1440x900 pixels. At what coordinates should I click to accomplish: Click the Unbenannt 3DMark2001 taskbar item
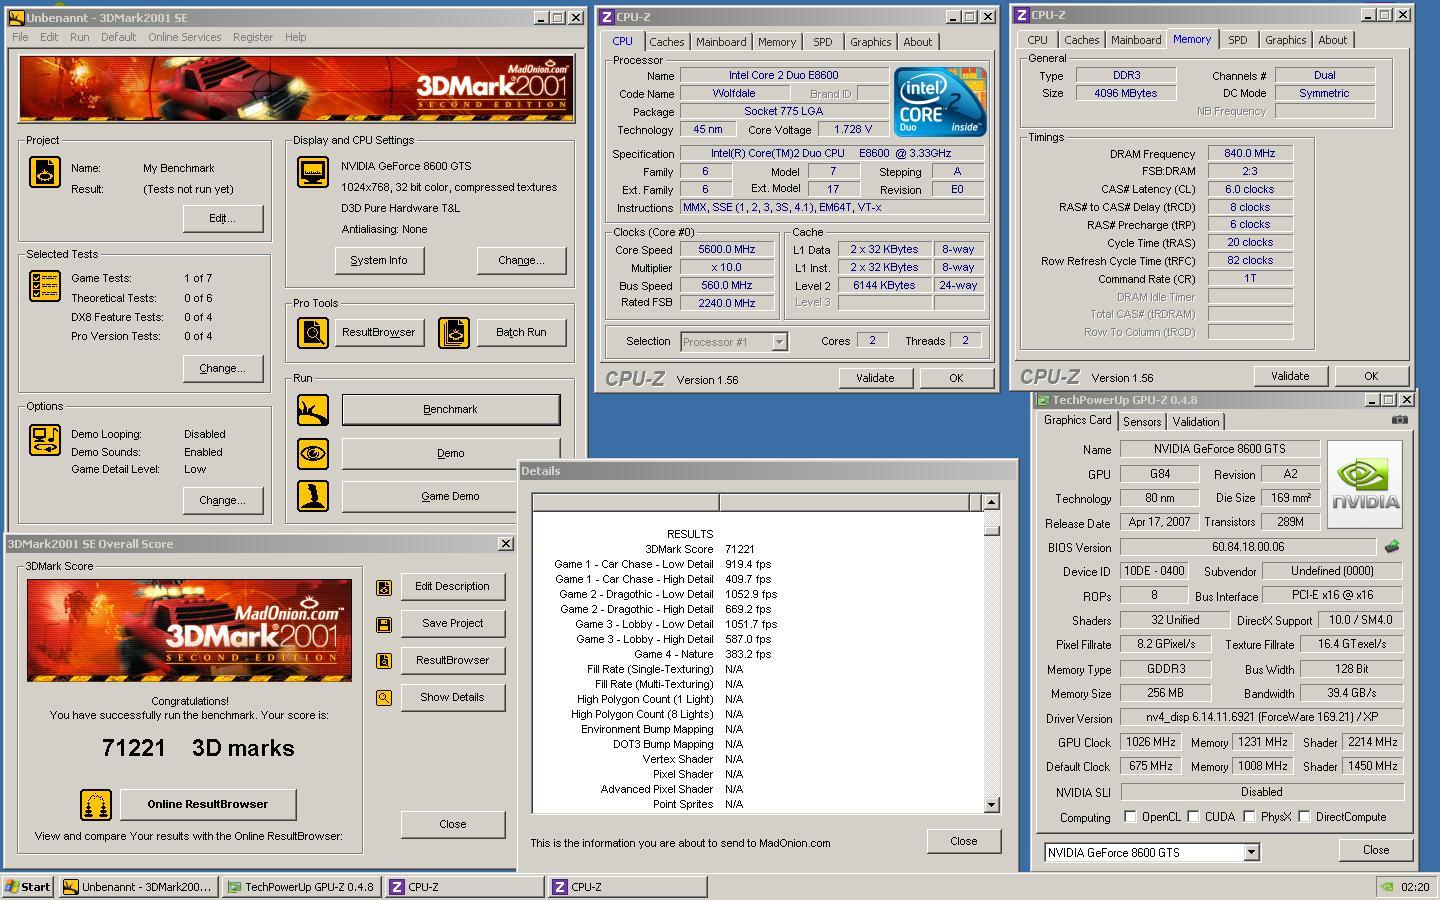(x=138, y=886)
